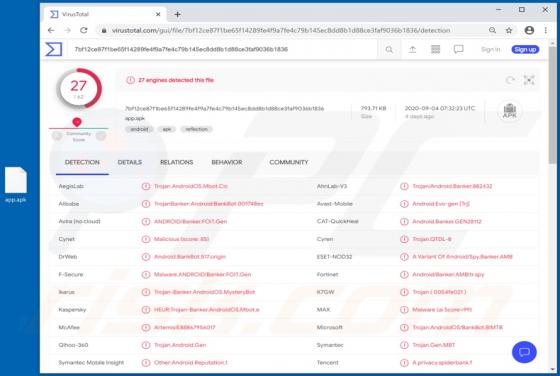This screenshot has height=376, width=560.
Task: Click the '27 engines detected this file' text
Action: (176, 80)
